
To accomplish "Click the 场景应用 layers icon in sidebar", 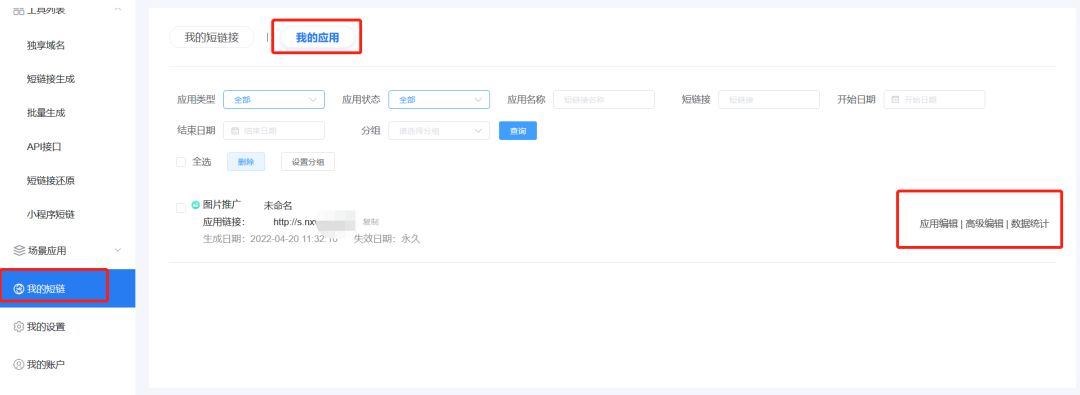I will click(x=19, y=250).
